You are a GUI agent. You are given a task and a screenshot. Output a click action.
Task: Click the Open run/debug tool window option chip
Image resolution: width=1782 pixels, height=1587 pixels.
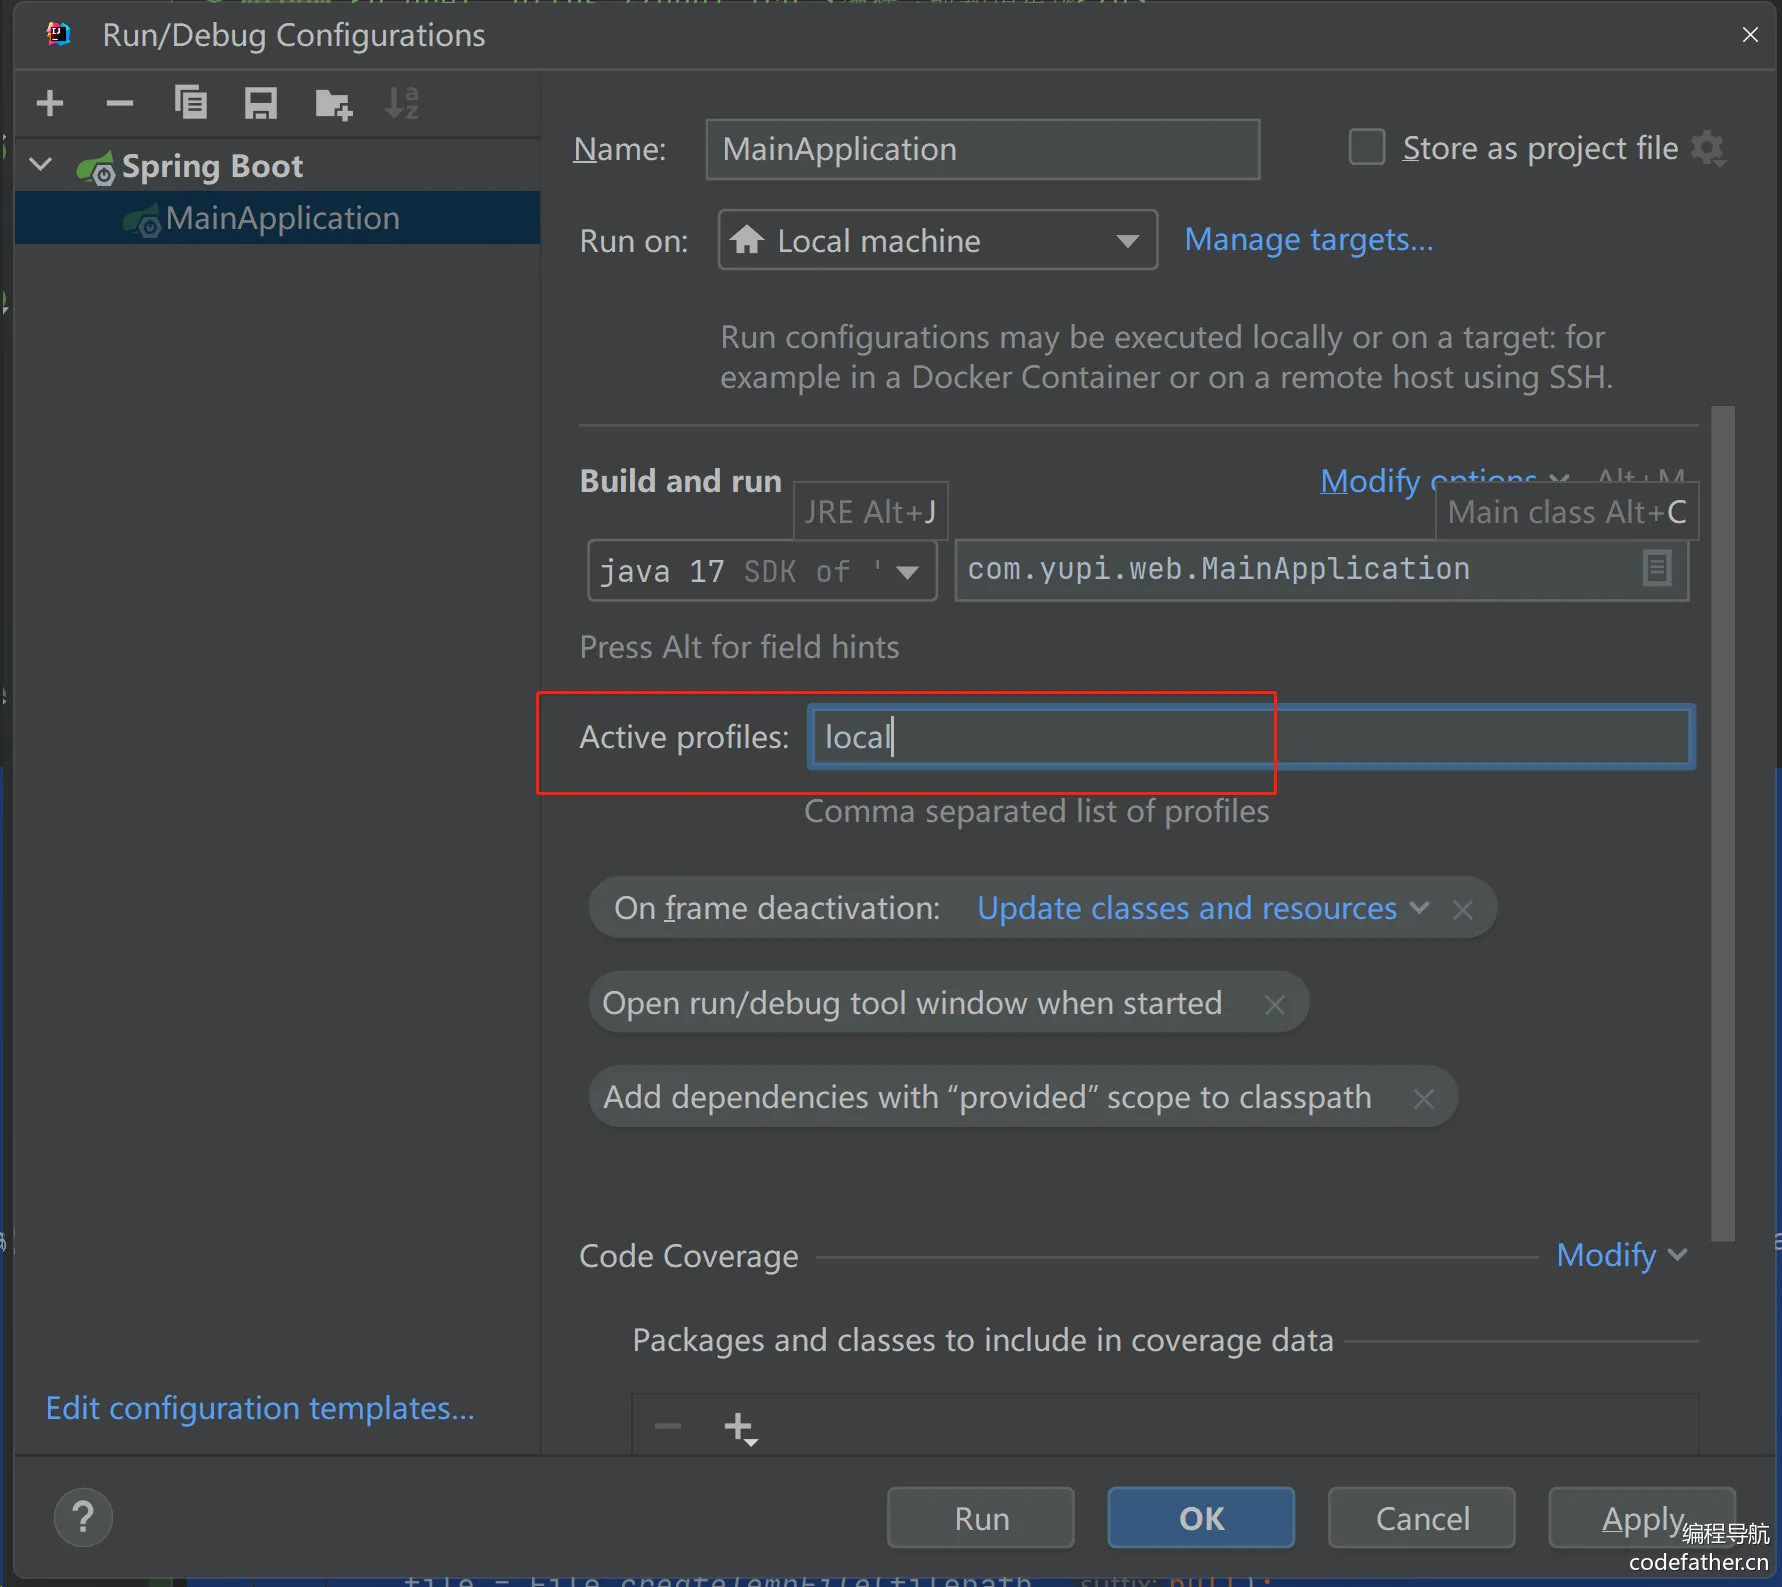coord(949,1003)
